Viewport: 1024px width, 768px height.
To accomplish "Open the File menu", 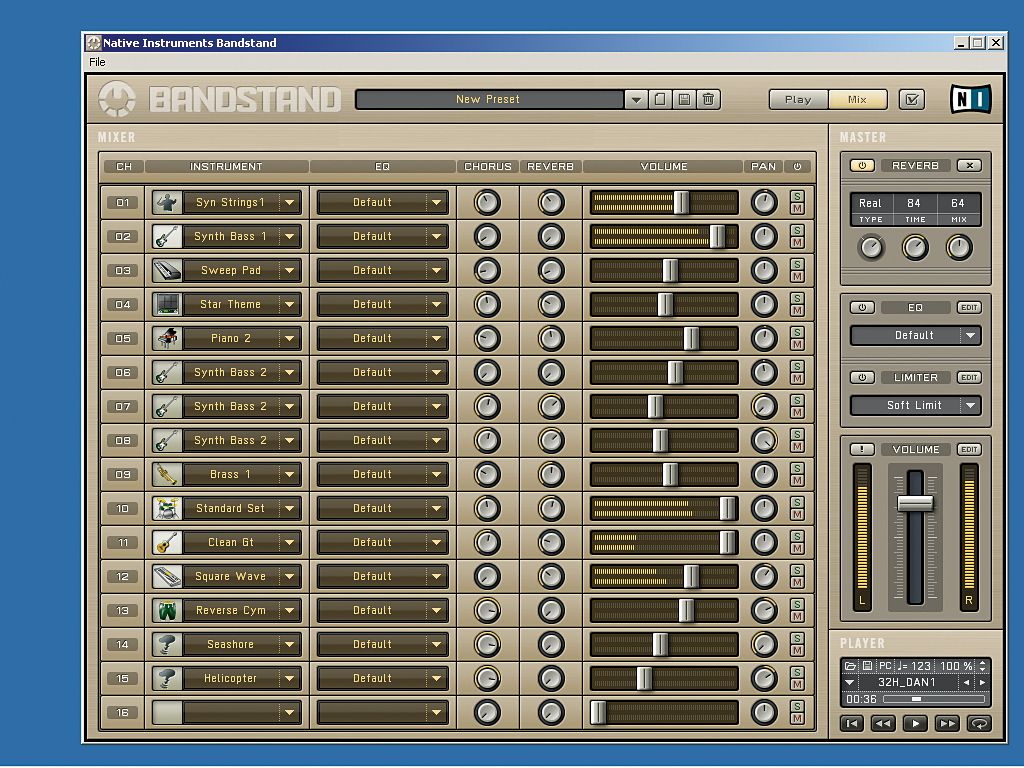I will click(97, 62).
